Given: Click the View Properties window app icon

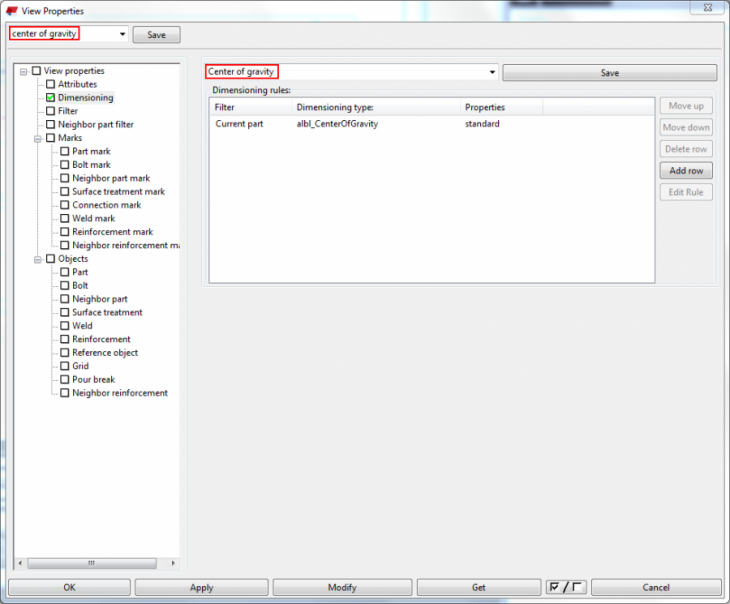Looking at the screenshot, I should point(12,11).
